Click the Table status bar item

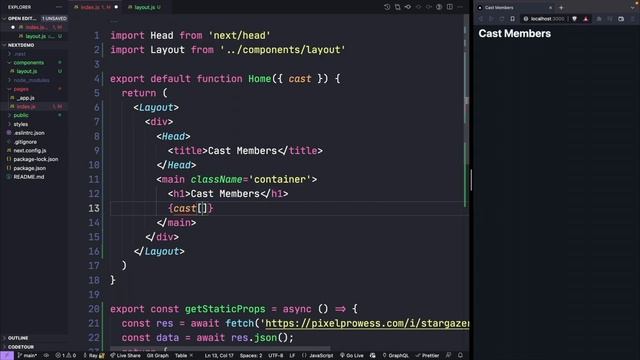pos(183,356)
